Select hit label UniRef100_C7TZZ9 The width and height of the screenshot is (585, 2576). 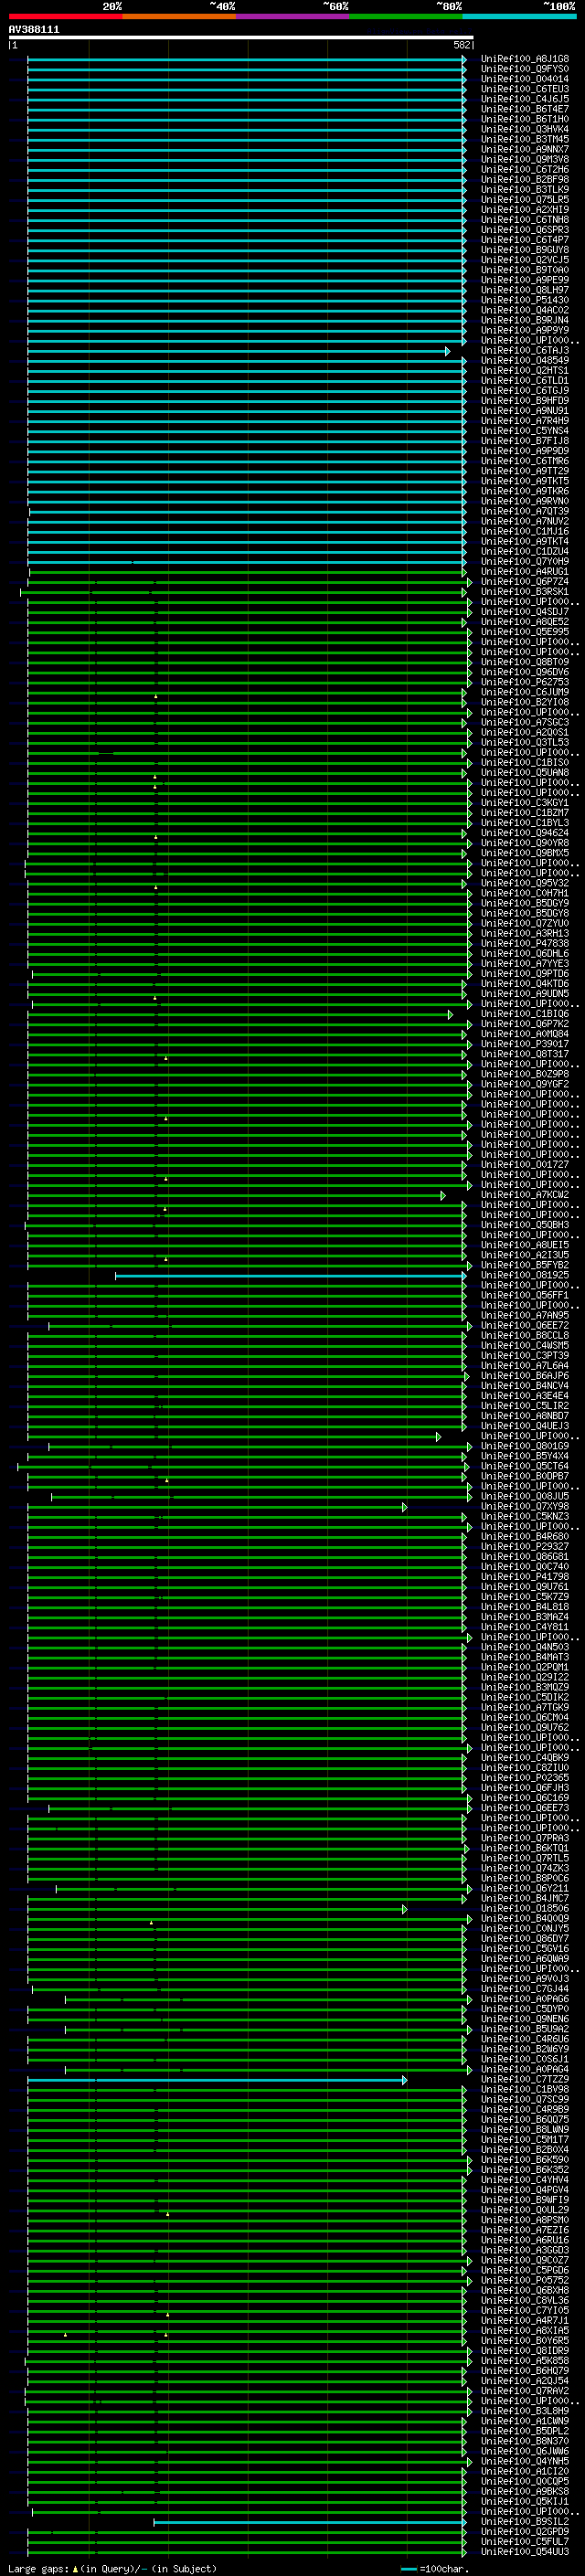524,2079
